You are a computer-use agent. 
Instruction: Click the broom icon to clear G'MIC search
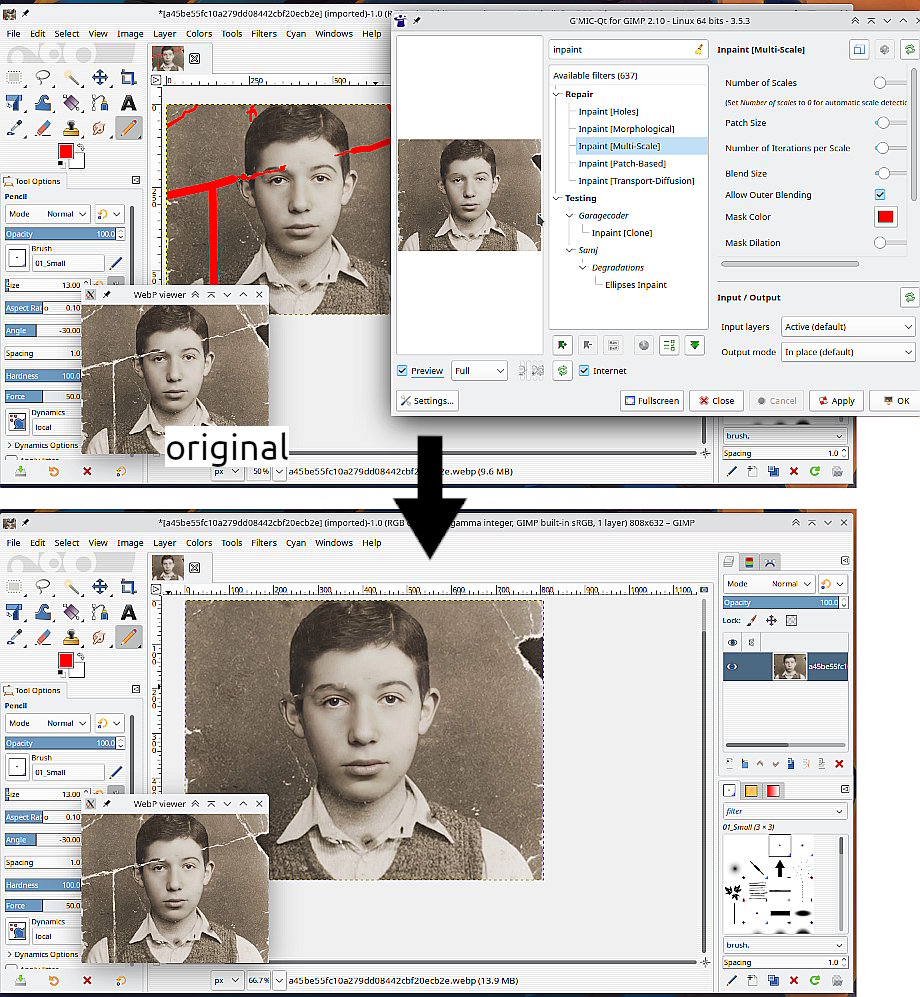698,49
